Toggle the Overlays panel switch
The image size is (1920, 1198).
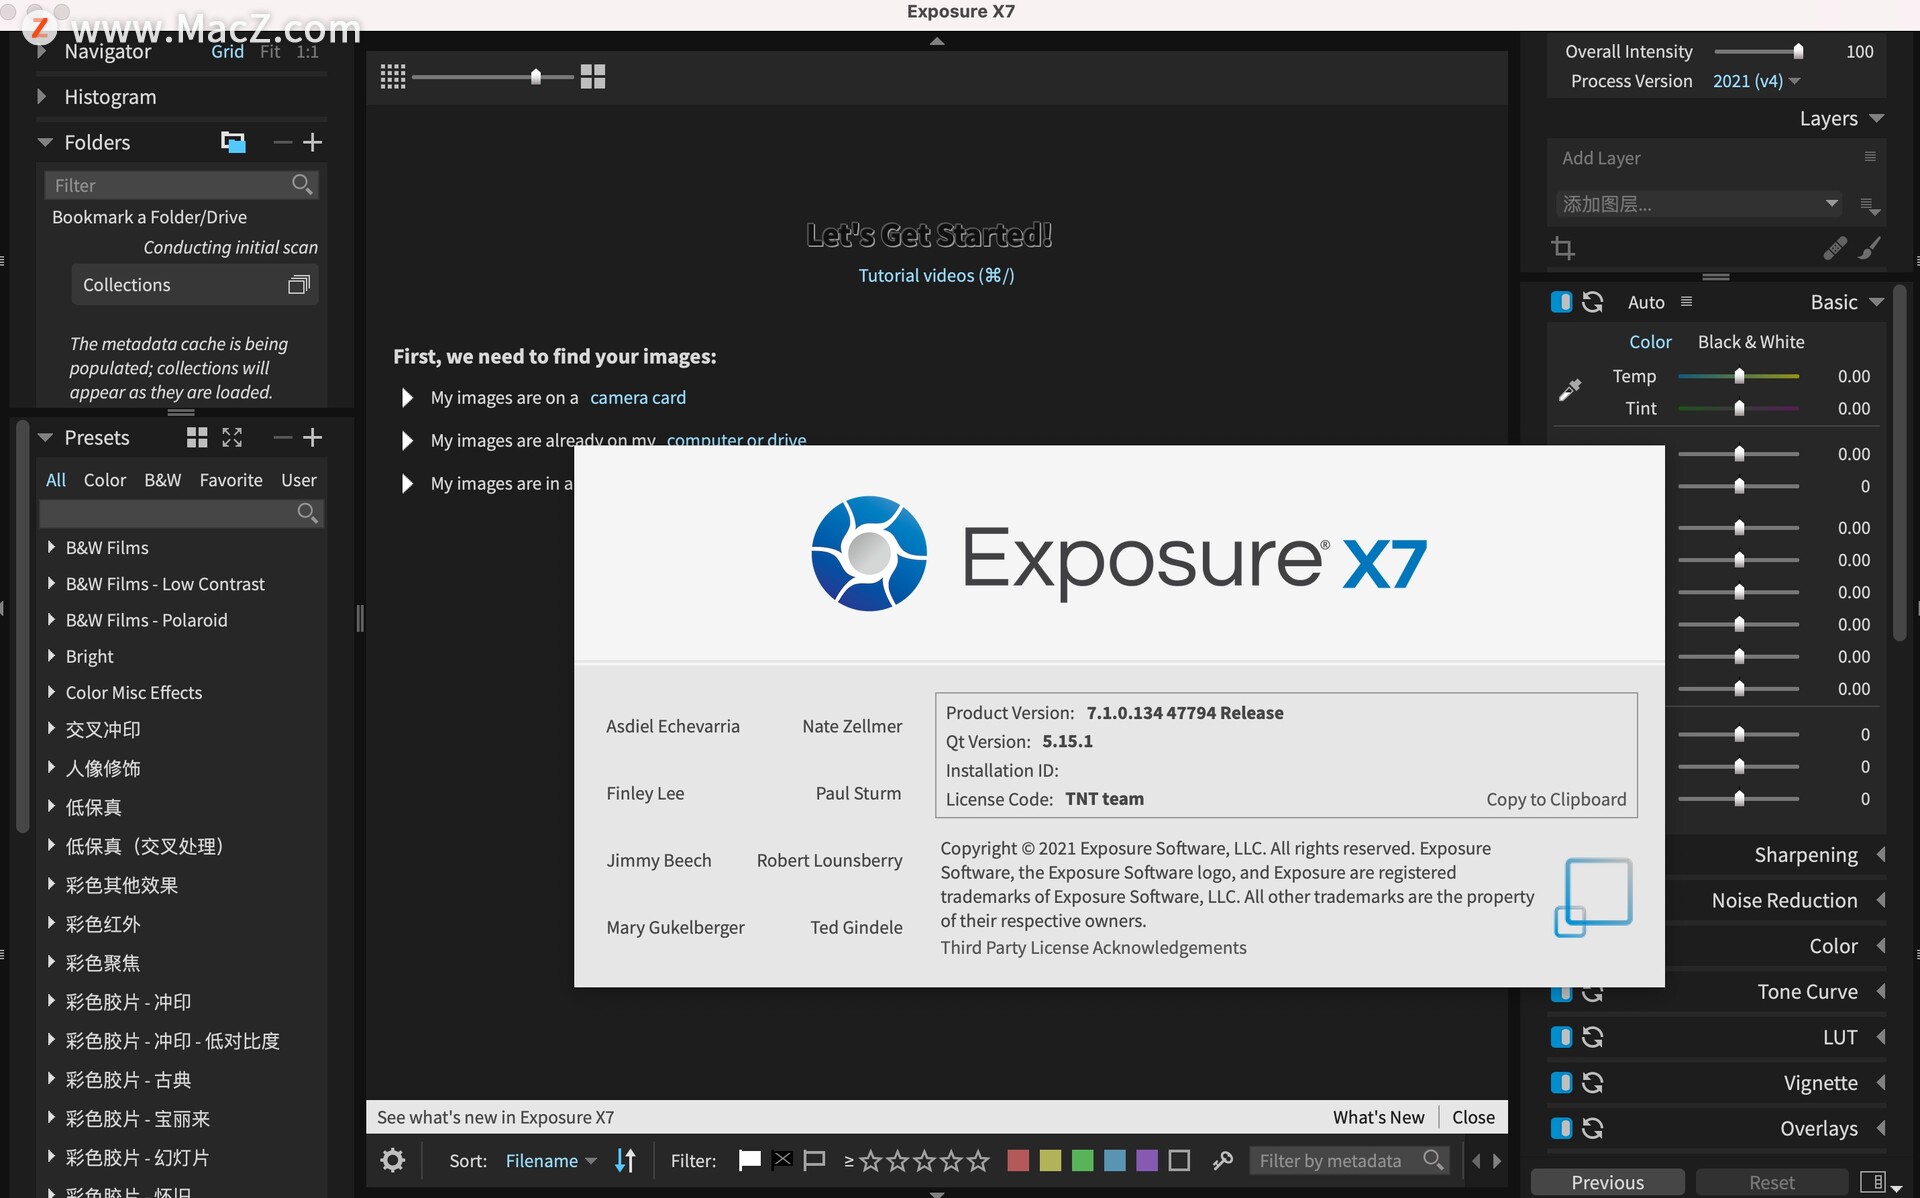(x=1561, y=1129)
